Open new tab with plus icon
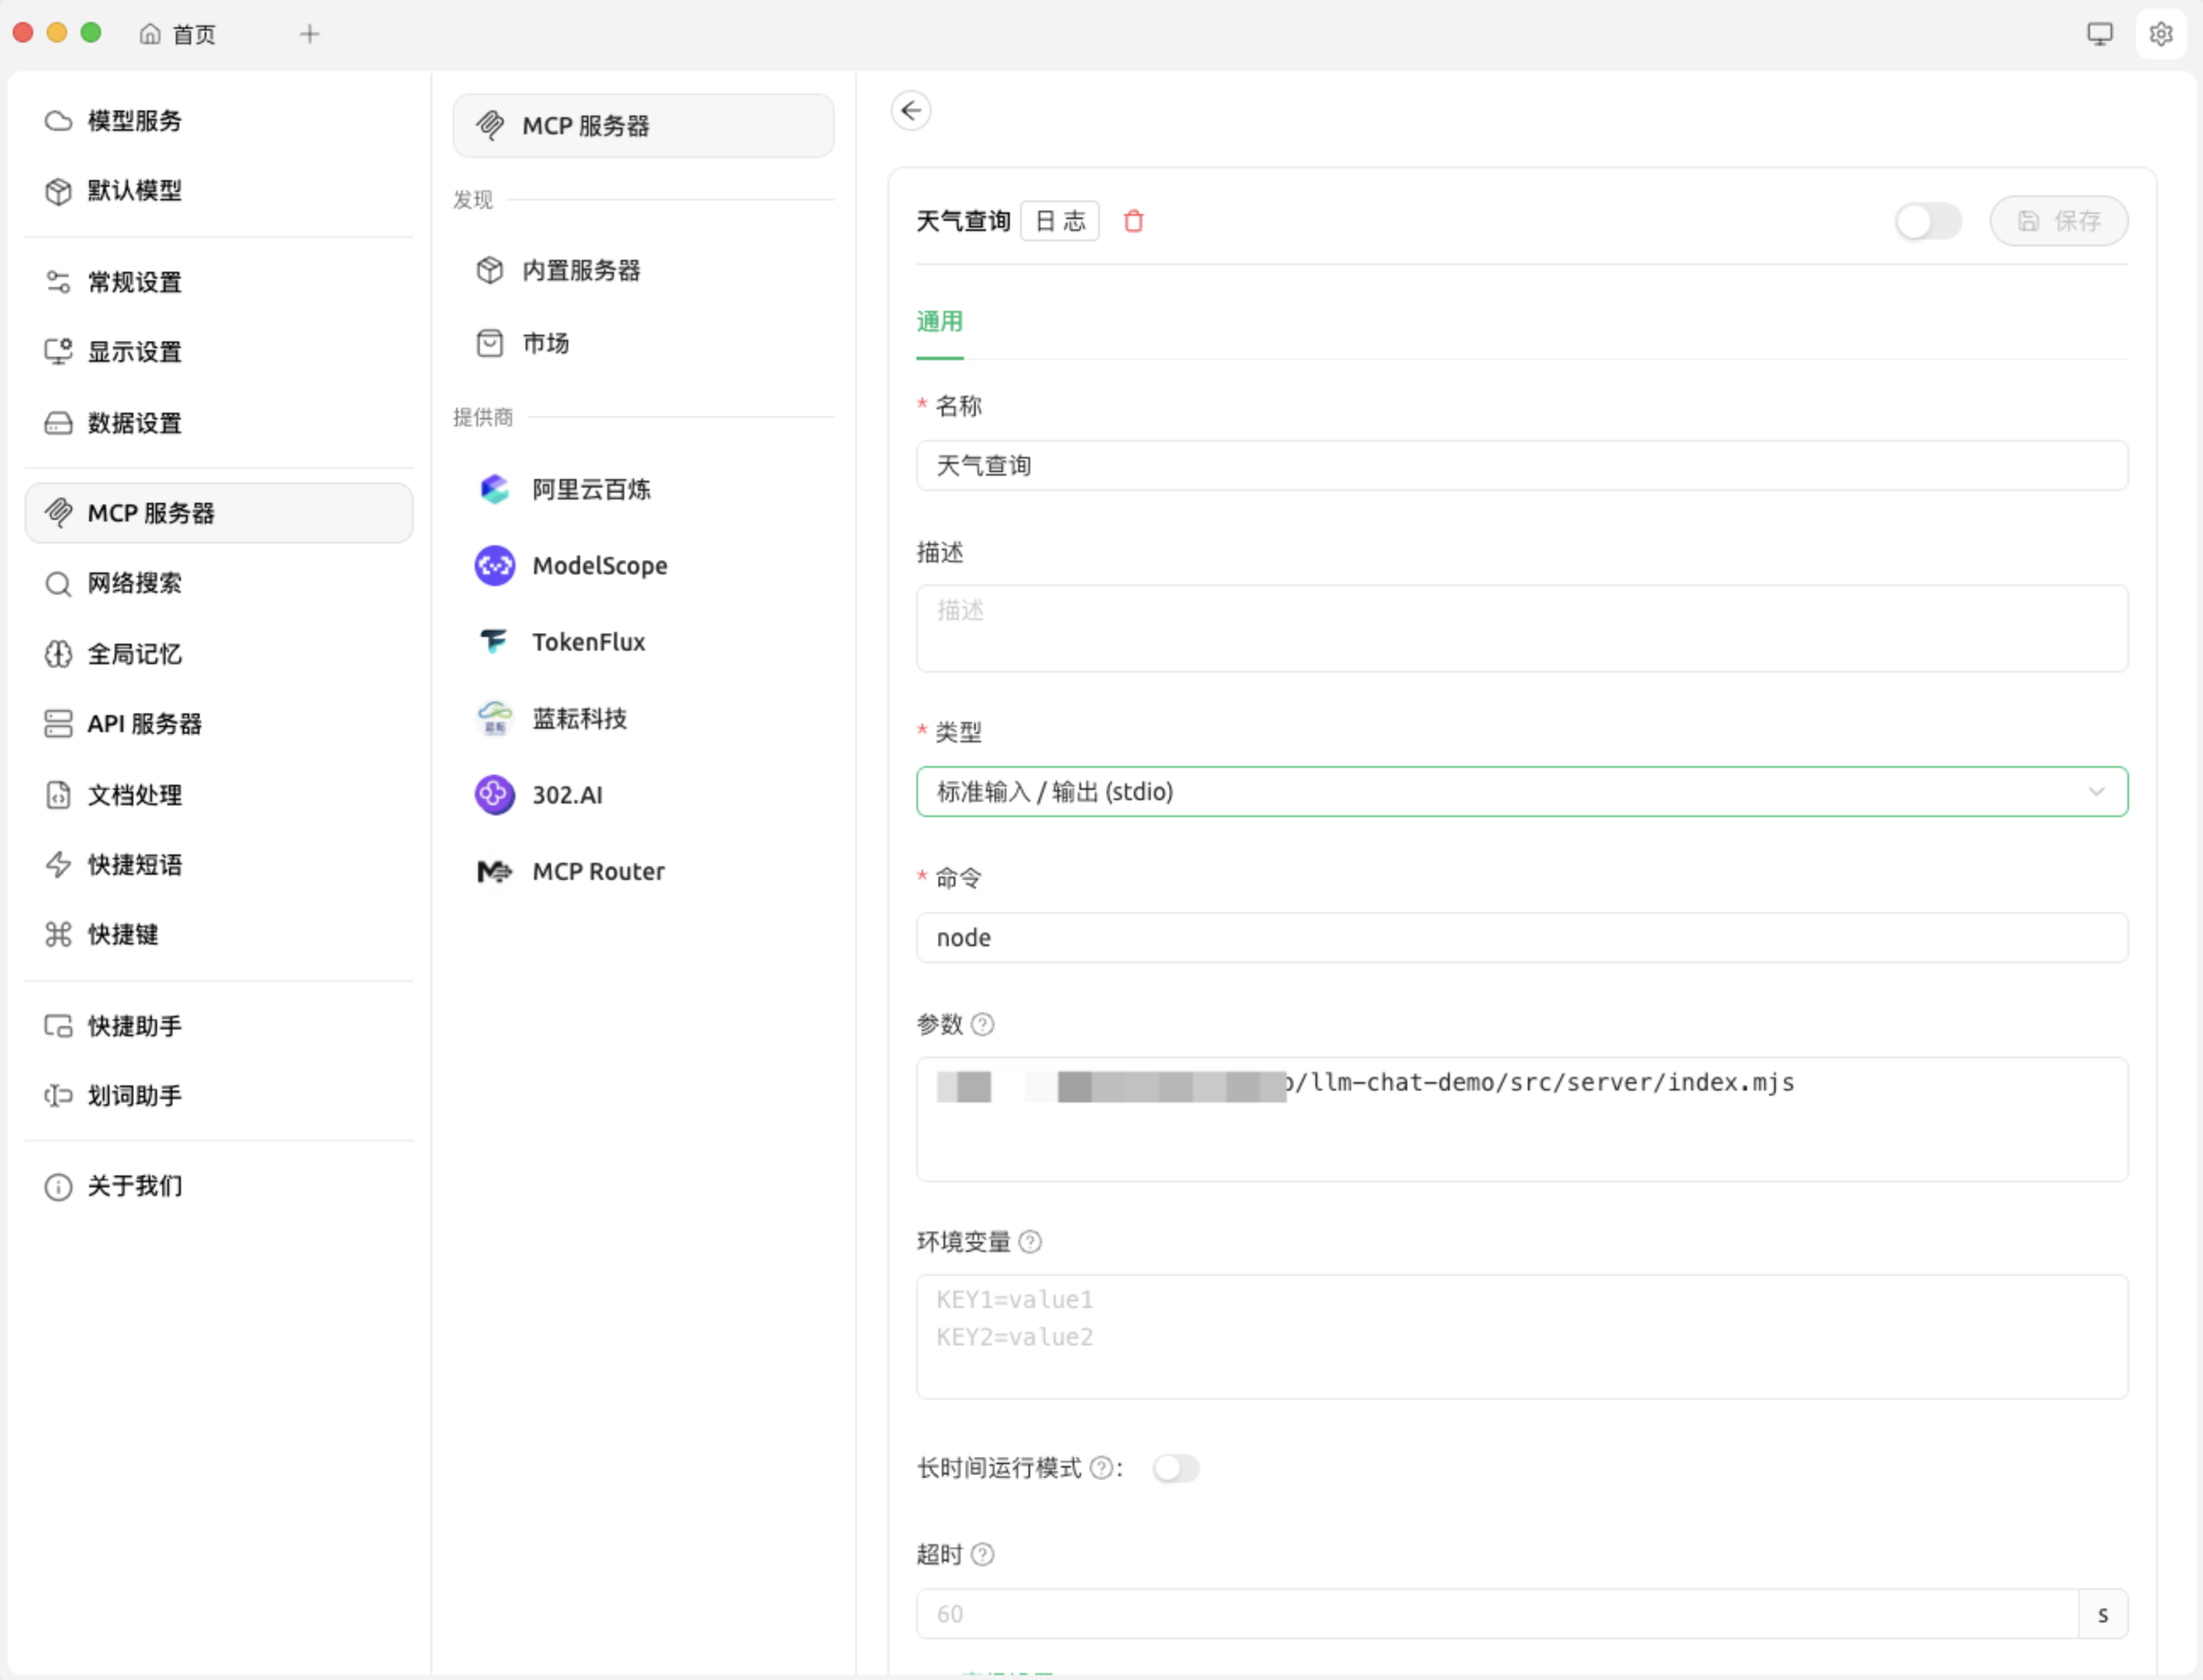This screenshot has width=2203, height=1680. click(x=309, y=34)
